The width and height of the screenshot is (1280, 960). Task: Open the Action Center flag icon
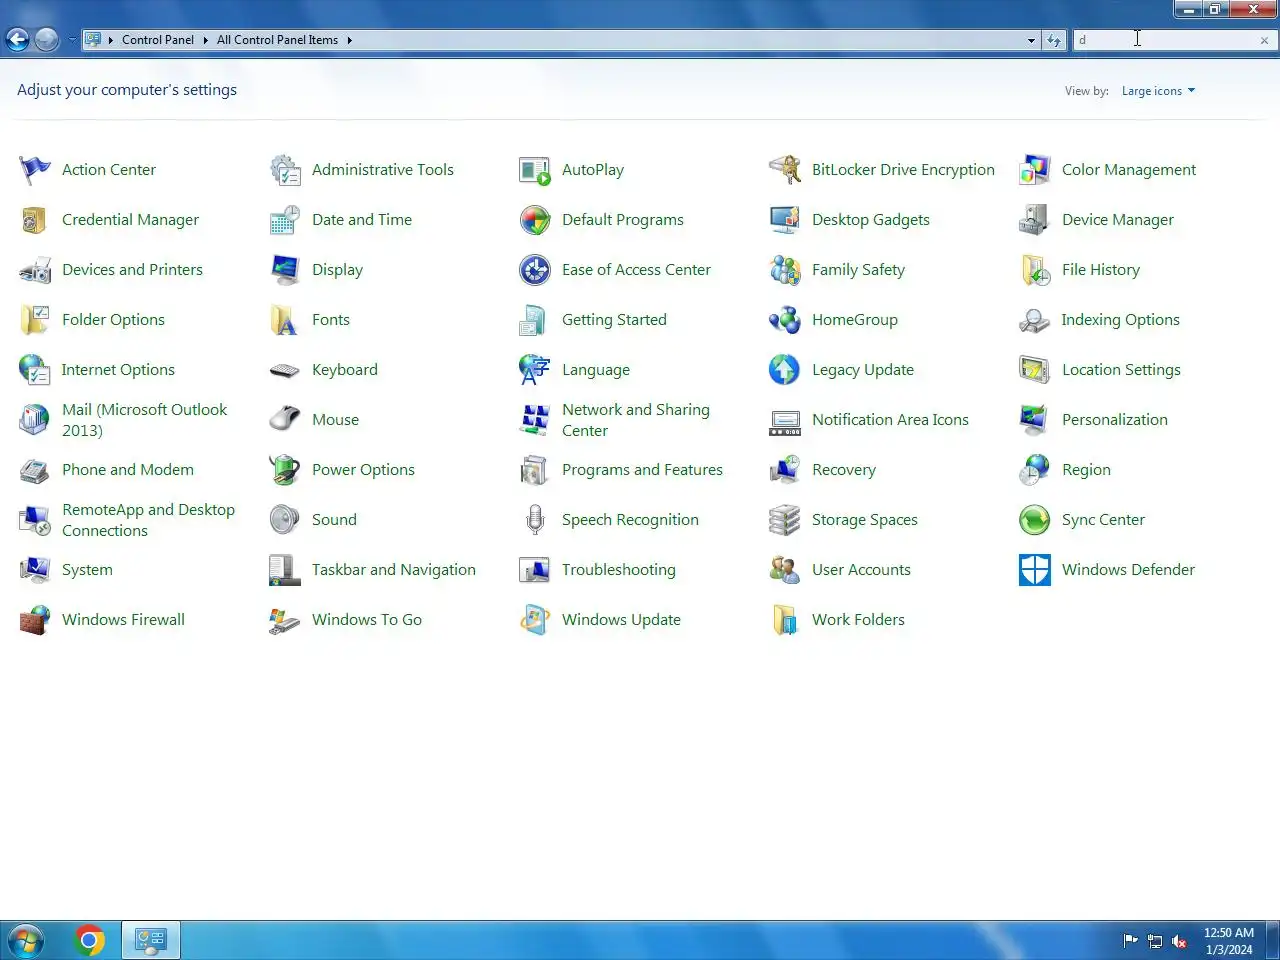35,170
